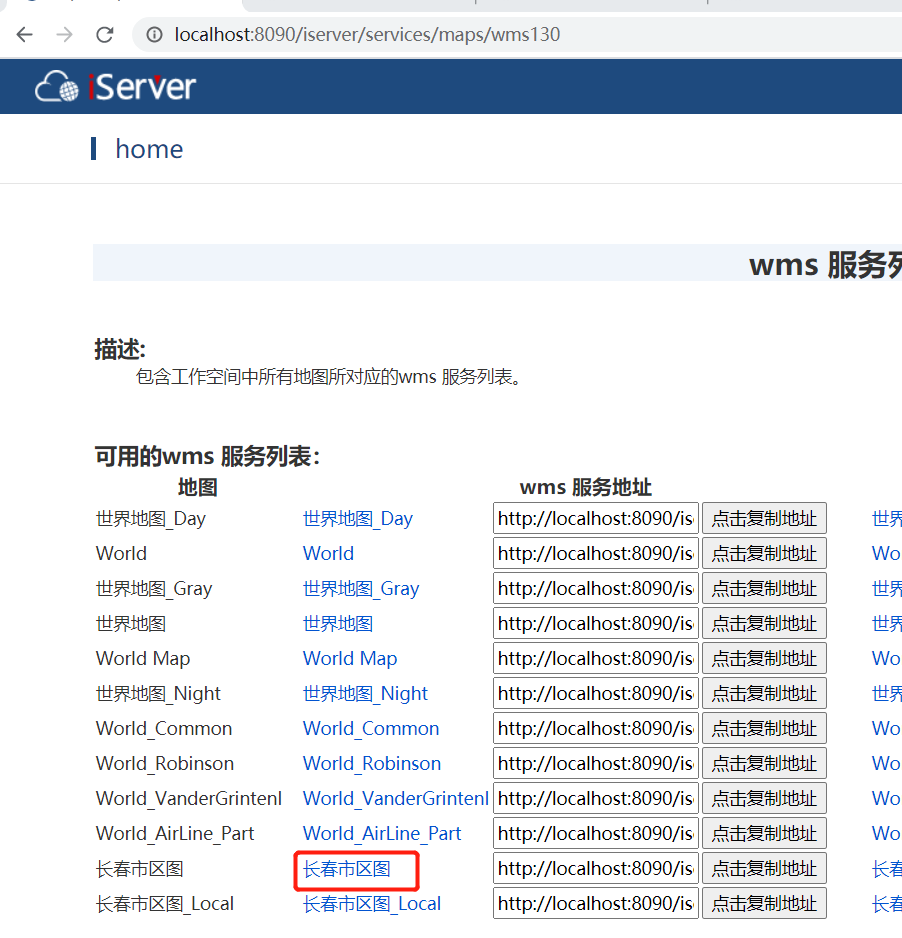Open the World_Robinson WMS link
This screenshot has height=938, width=902.
coord(372,764)
